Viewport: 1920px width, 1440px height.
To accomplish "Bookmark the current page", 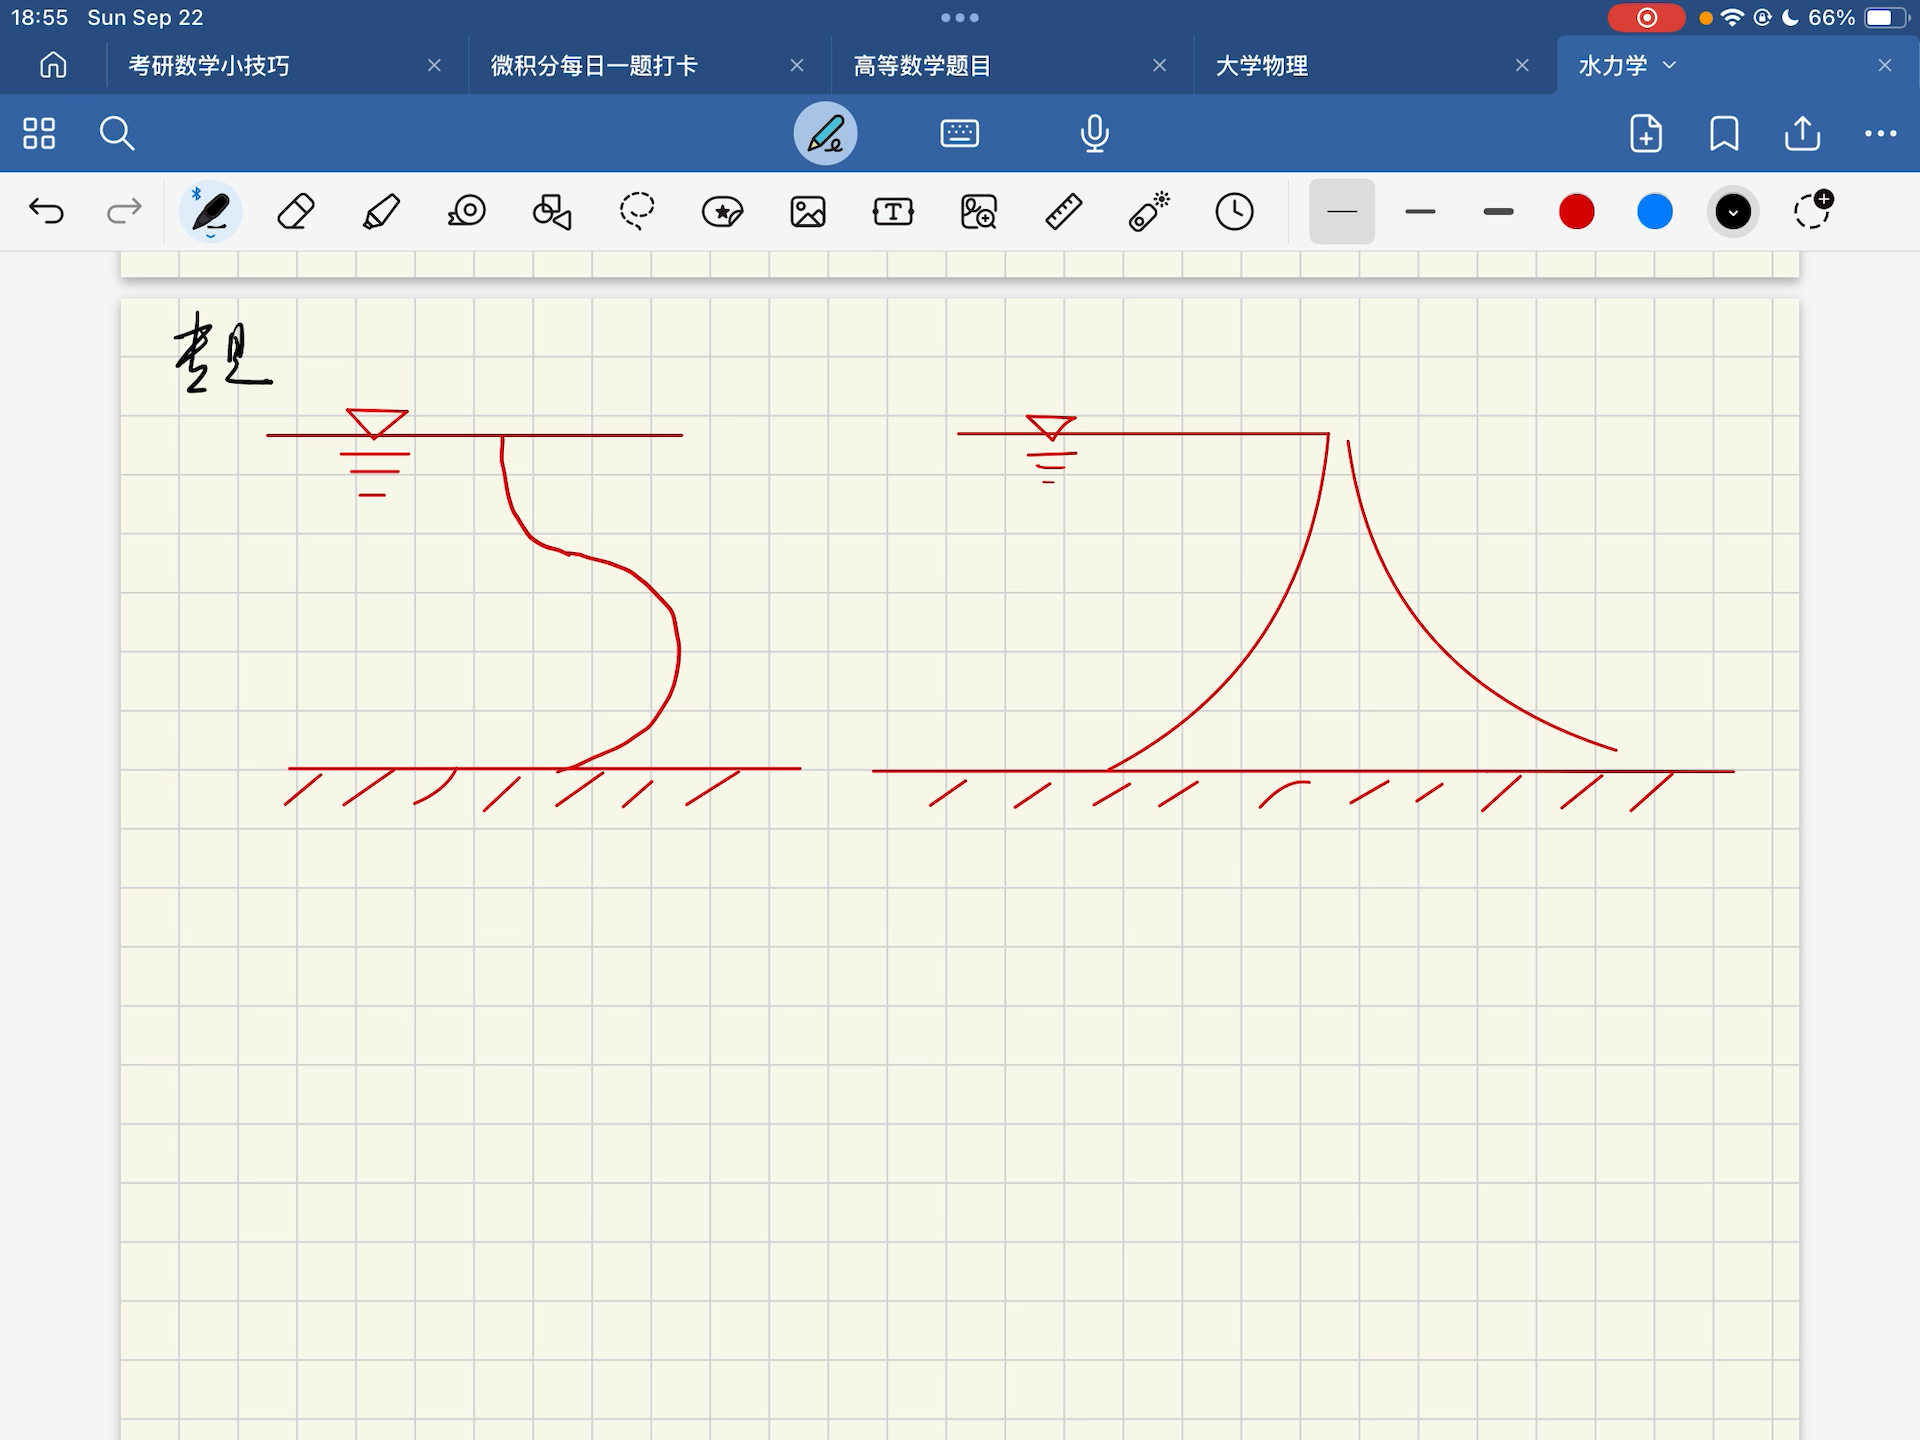I will coord(1724,133).
